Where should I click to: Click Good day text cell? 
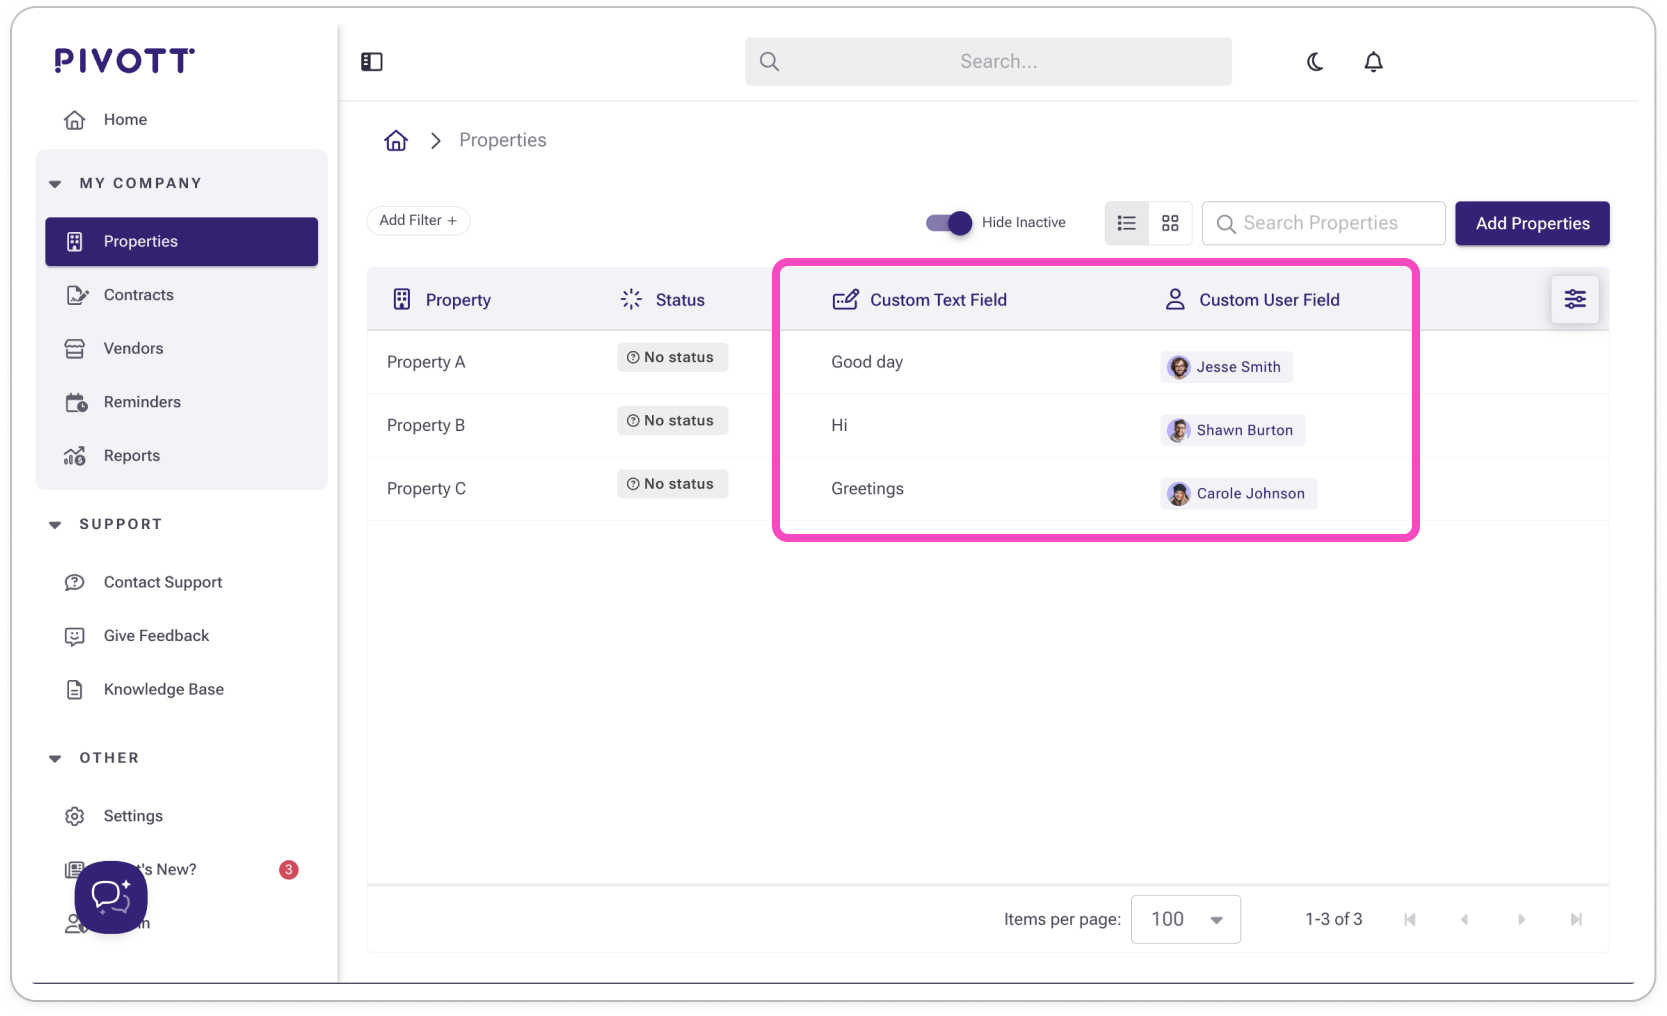(x=867, y=363)
